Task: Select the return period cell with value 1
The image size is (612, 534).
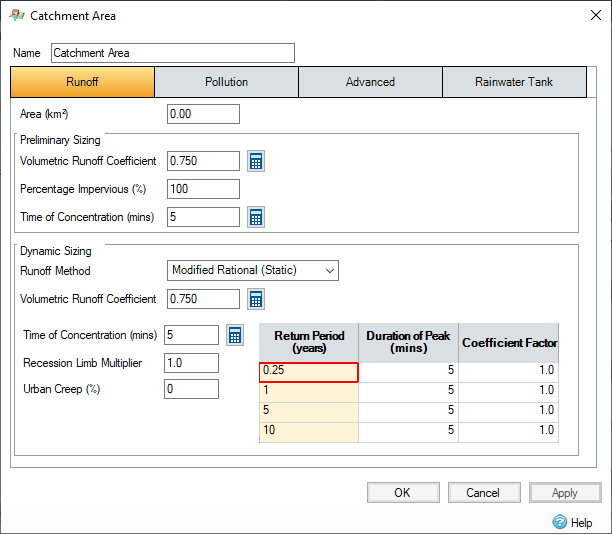Action: [309, 392]
